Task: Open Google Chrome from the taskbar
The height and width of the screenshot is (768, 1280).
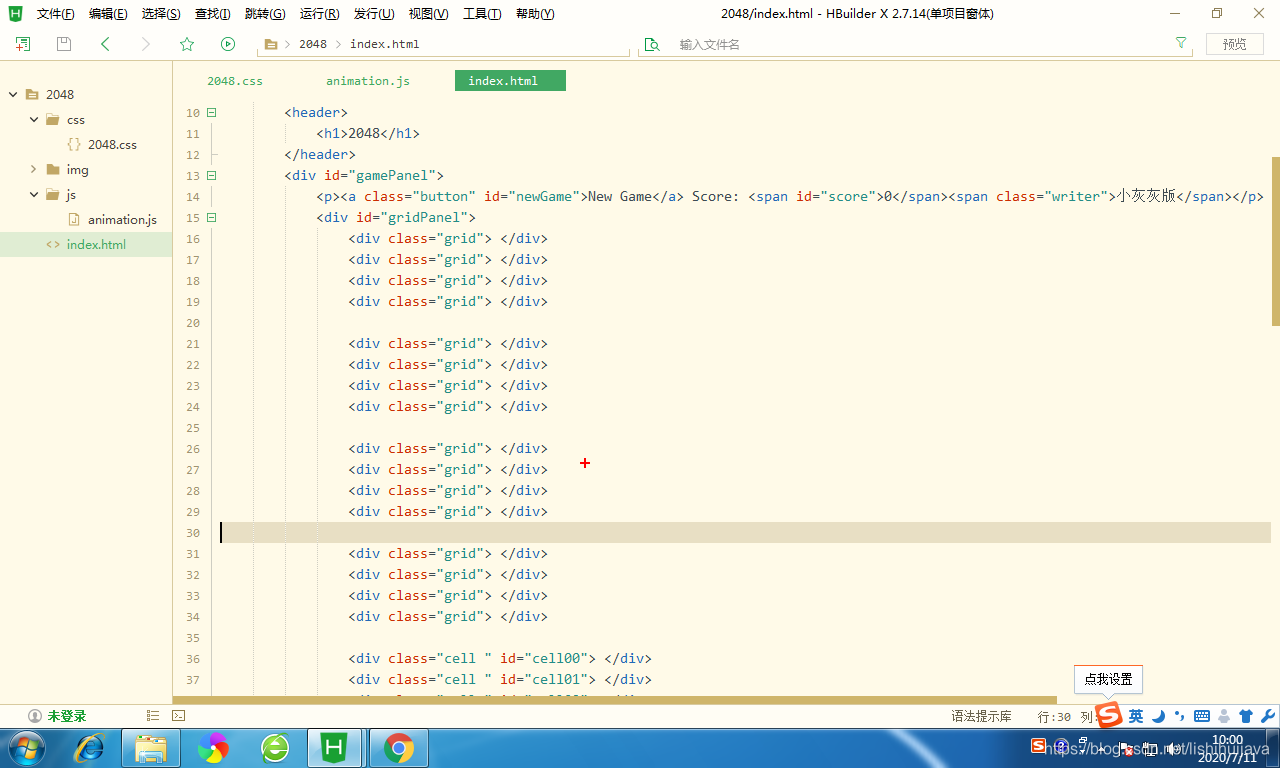Action: [399, 747]
